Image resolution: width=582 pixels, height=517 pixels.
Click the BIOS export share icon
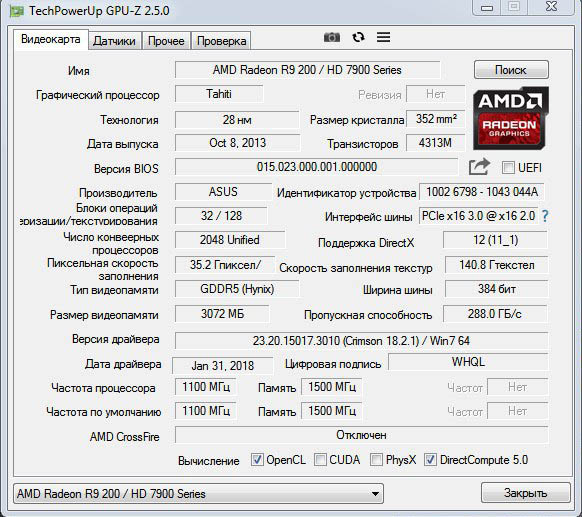pyautogui.click(x=479, y=167)
